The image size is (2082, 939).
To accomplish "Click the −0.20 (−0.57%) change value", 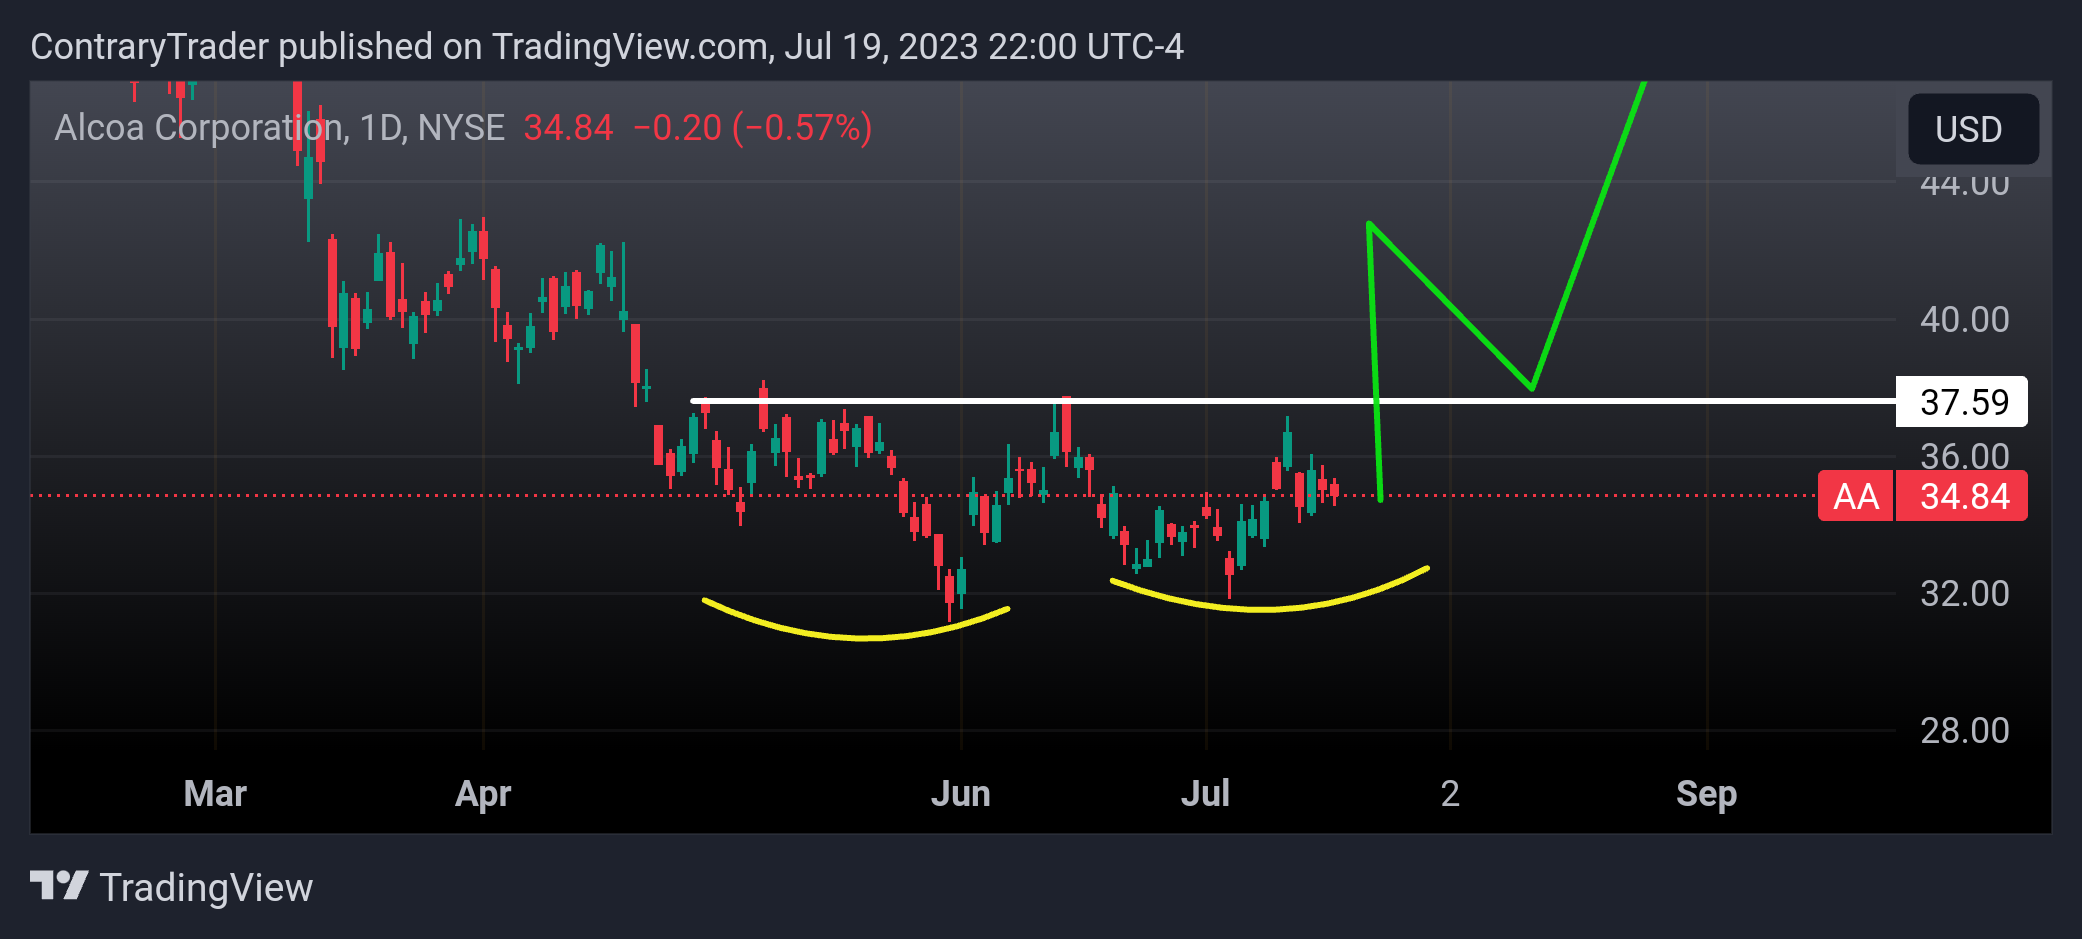I will (752, 128).
